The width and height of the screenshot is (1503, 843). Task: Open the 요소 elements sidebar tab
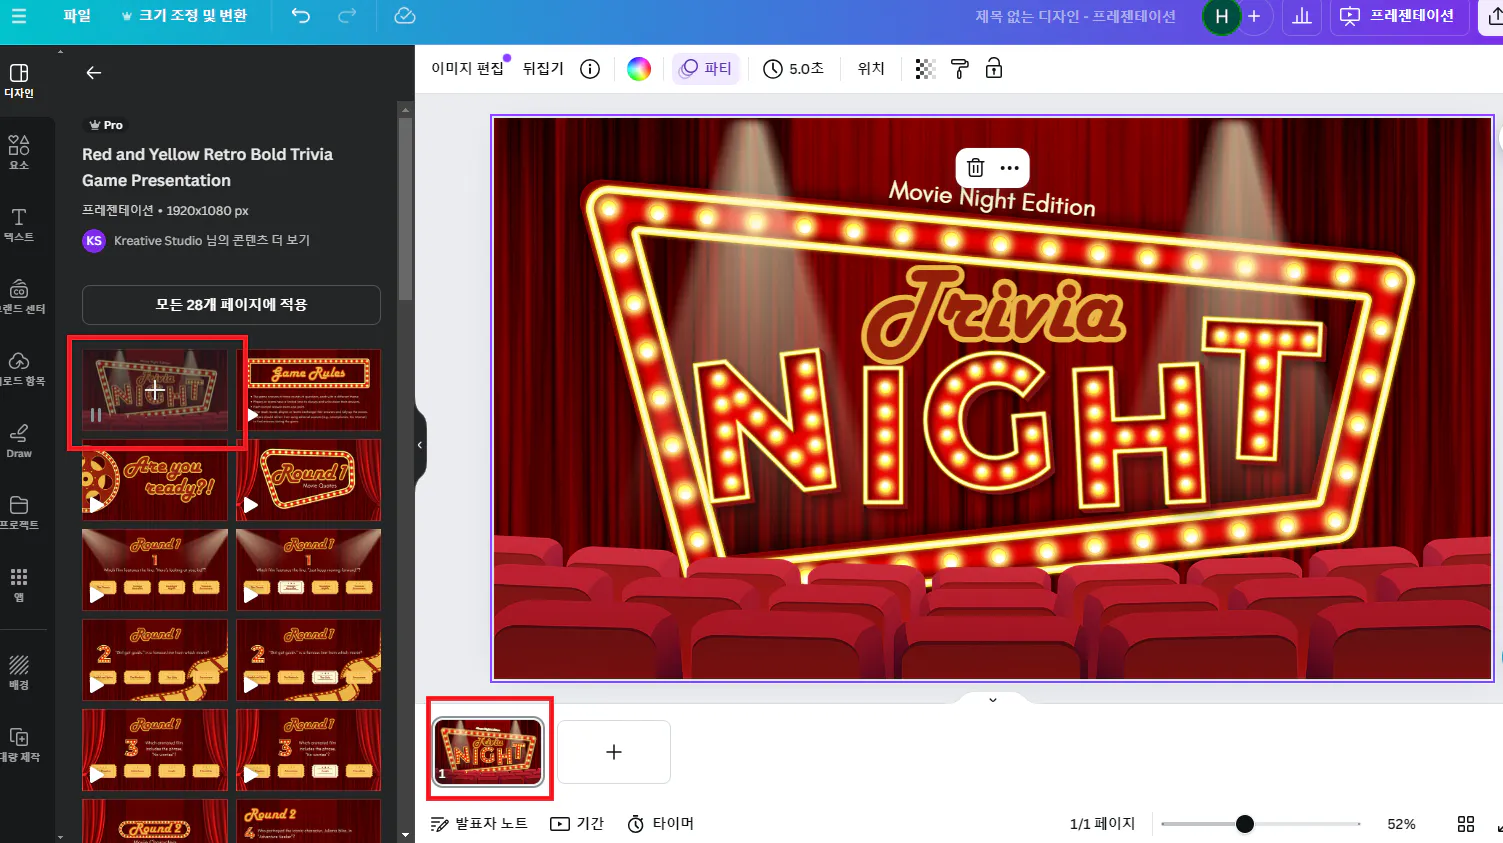(19, 153)
